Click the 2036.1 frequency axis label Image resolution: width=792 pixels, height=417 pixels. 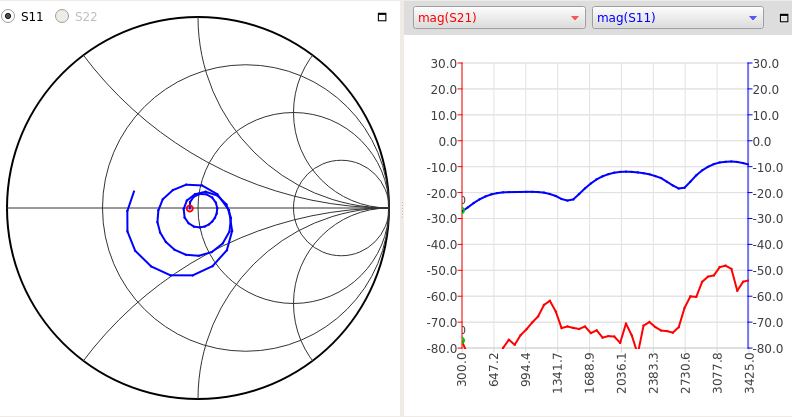pos(621,373)
